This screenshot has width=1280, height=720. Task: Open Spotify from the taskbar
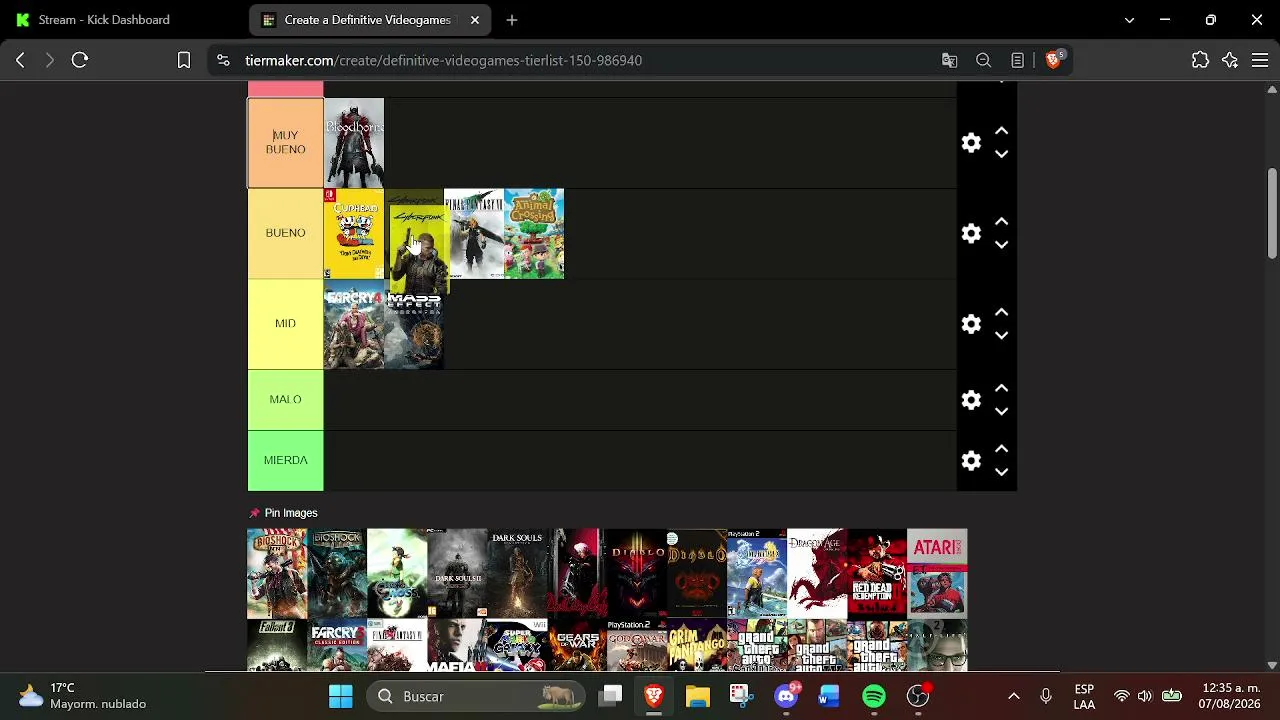pos(874,696)
